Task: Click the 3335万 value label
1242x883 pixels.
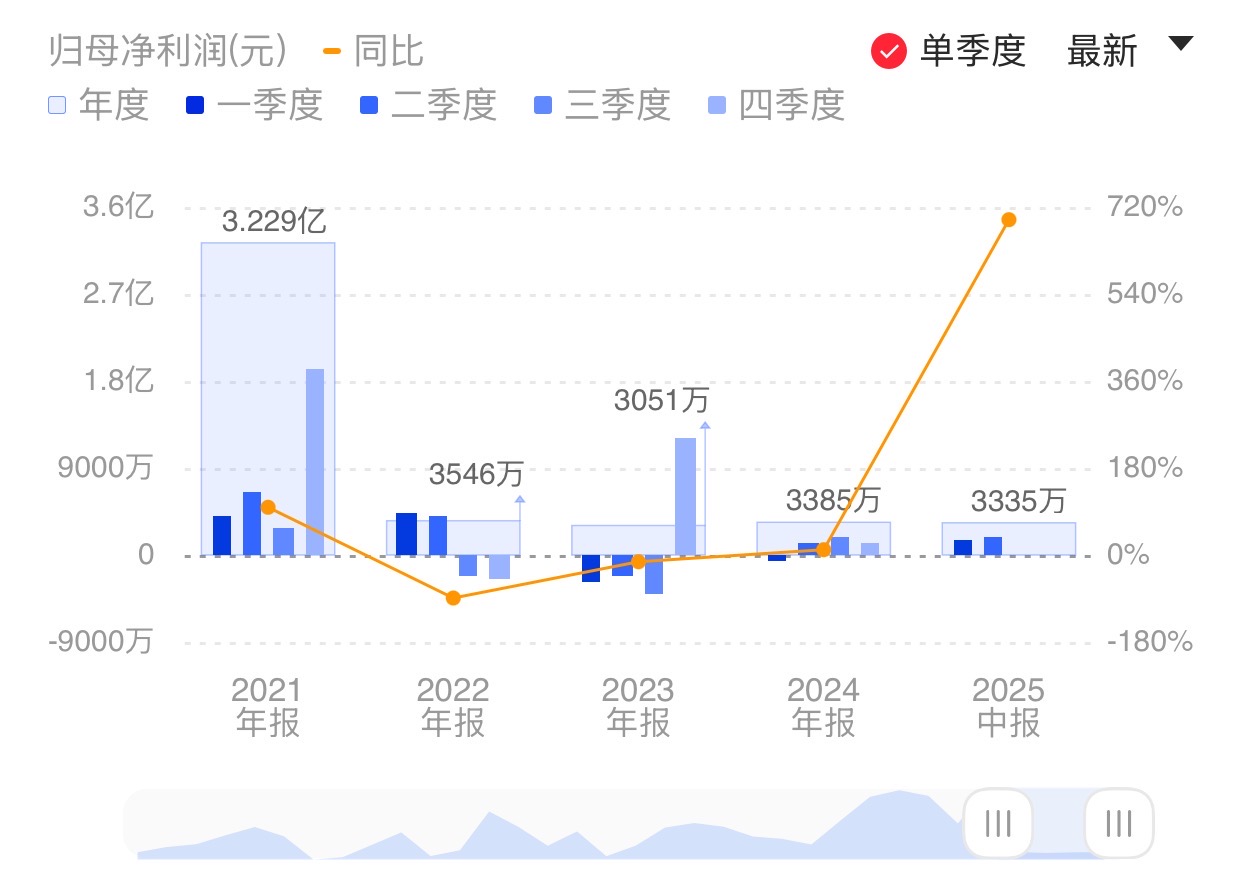Action: (x=1019, y=500)
